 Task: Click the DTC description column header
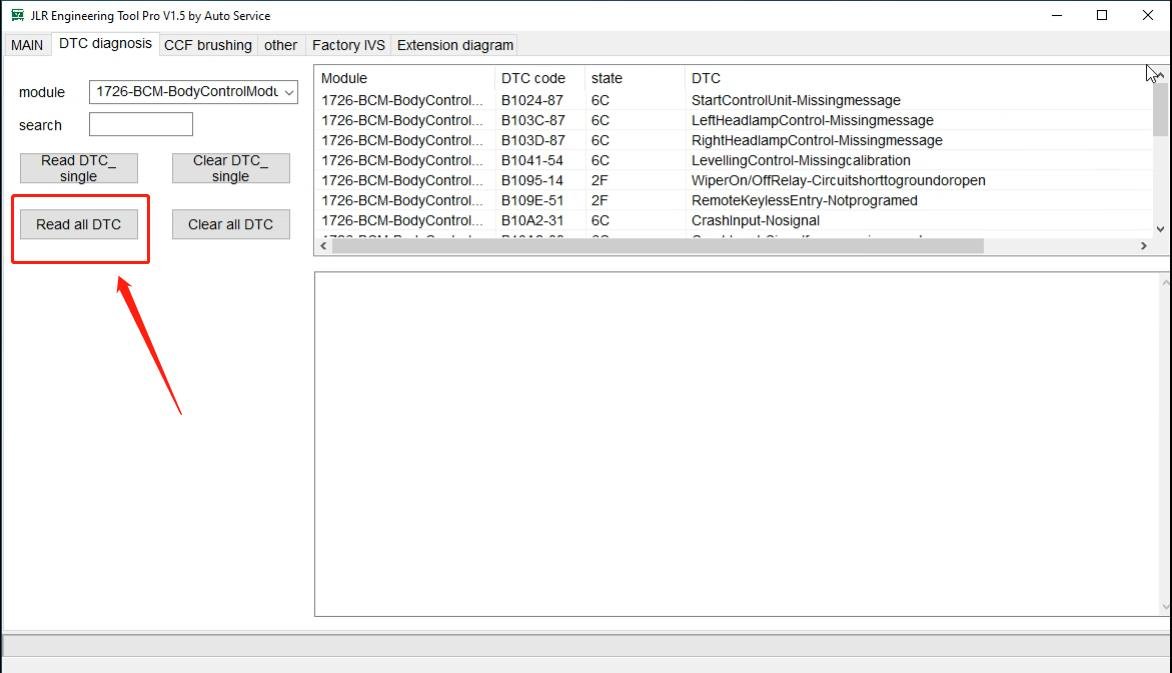tap(918, 78)
